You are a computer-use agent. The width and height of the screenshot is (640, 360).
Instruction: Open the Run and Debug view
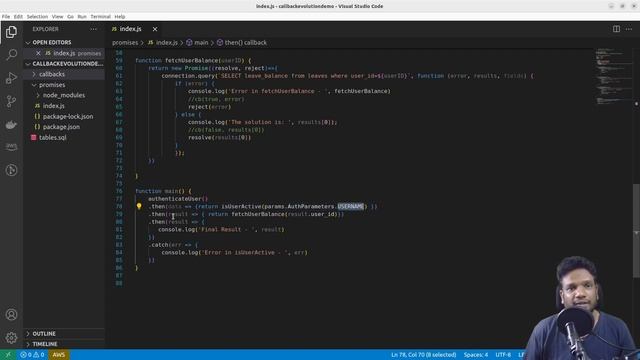tap(11, 78)
